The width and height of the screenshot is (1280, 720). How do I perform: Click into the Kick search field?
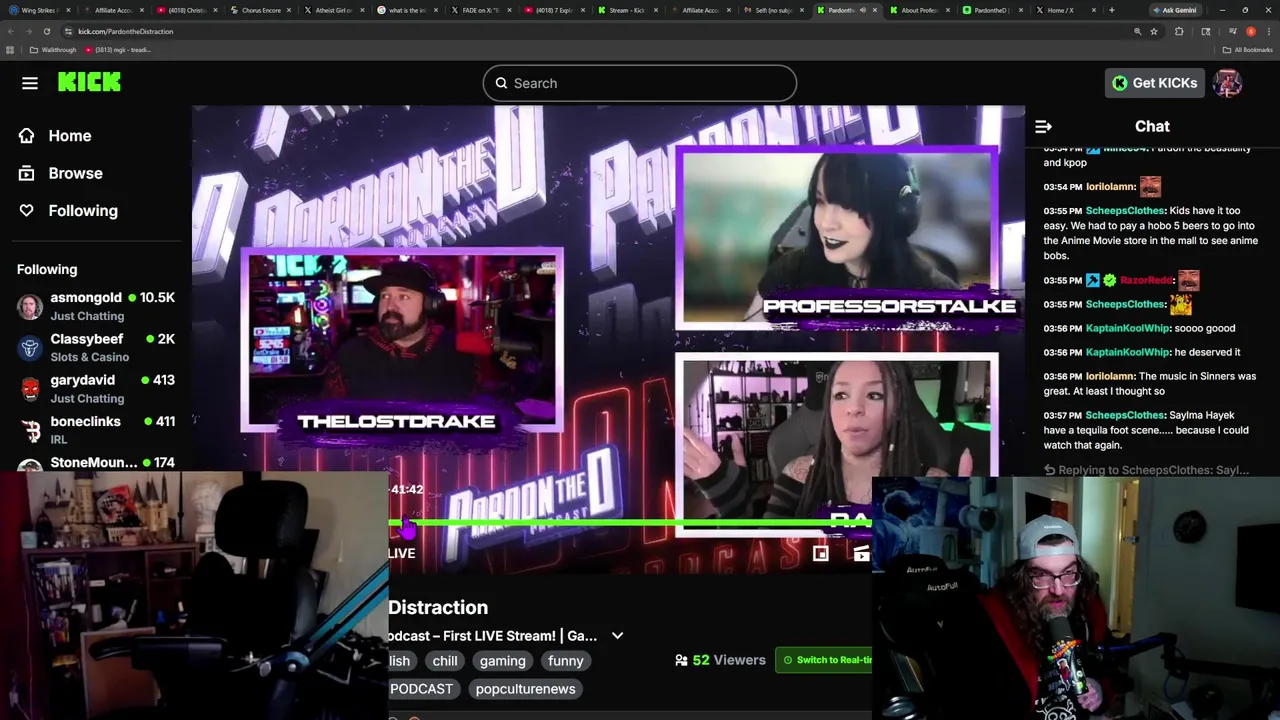(x=640, y=83)
